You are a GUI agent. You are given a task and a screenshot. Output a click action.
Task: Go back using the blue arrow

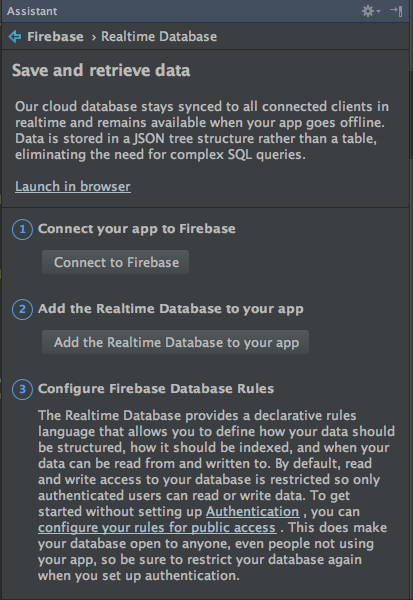coord(15,37)
